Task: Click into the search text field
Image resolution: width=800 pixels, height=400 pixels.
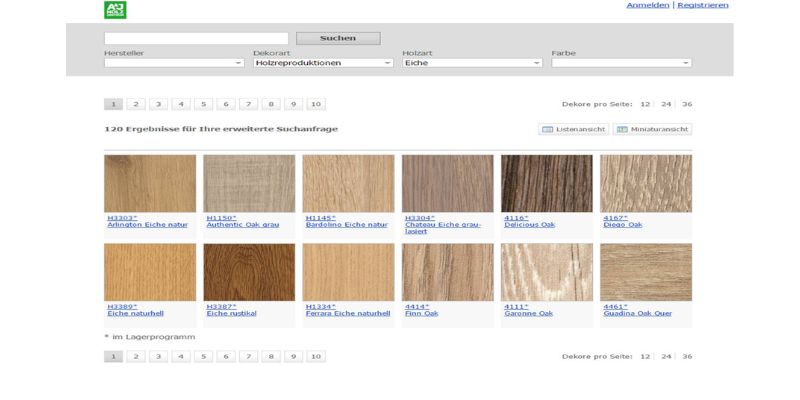Action: pyautogui.click(x=196, y=38)
